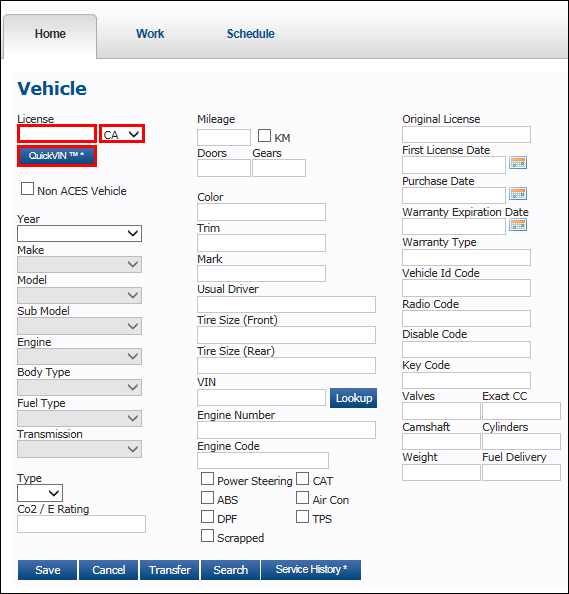Go to the Schedule tab
569x594 pixels.
[250, 34]
